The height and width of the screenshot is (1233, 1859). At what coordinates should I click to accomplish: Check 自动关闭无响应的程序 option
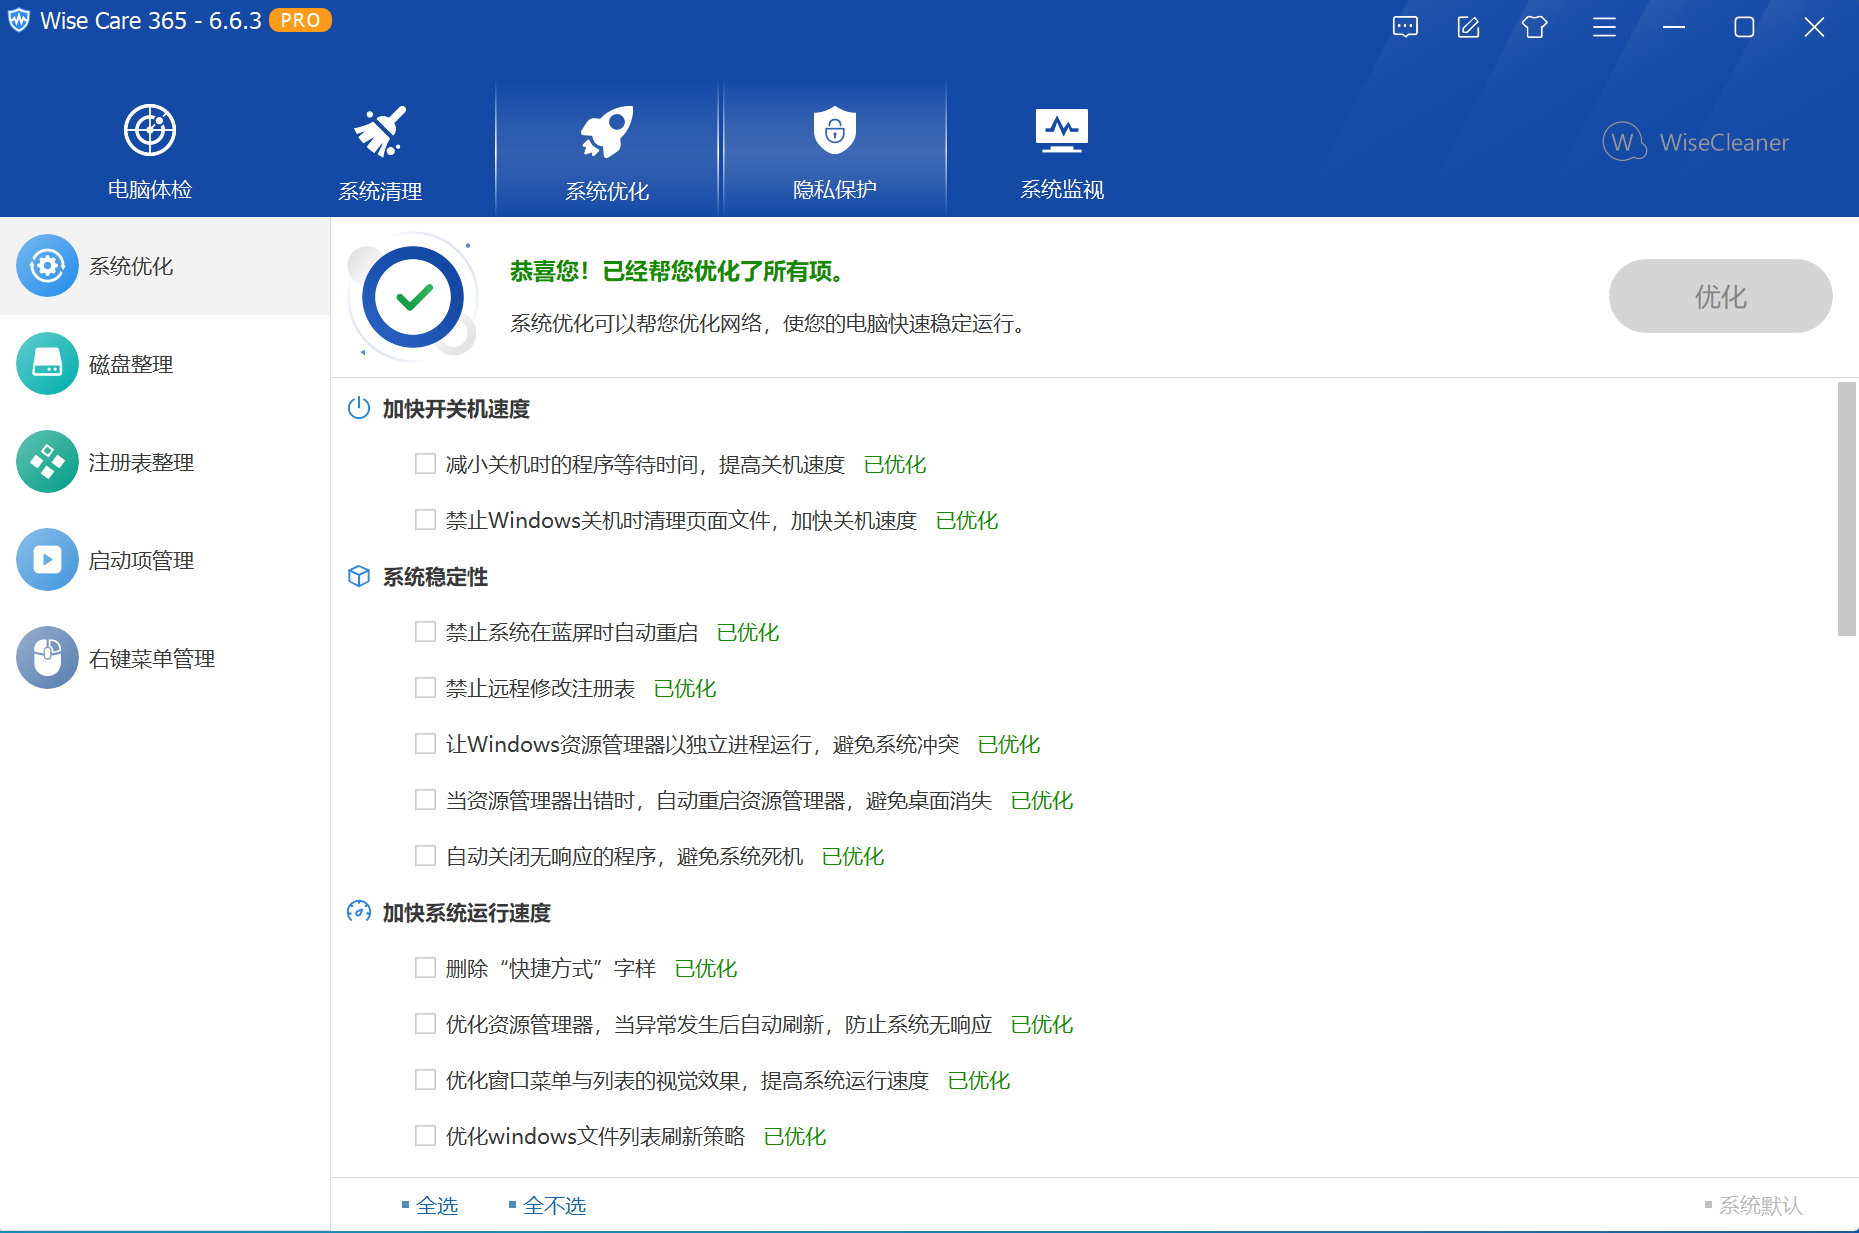[x=425, y=856]
